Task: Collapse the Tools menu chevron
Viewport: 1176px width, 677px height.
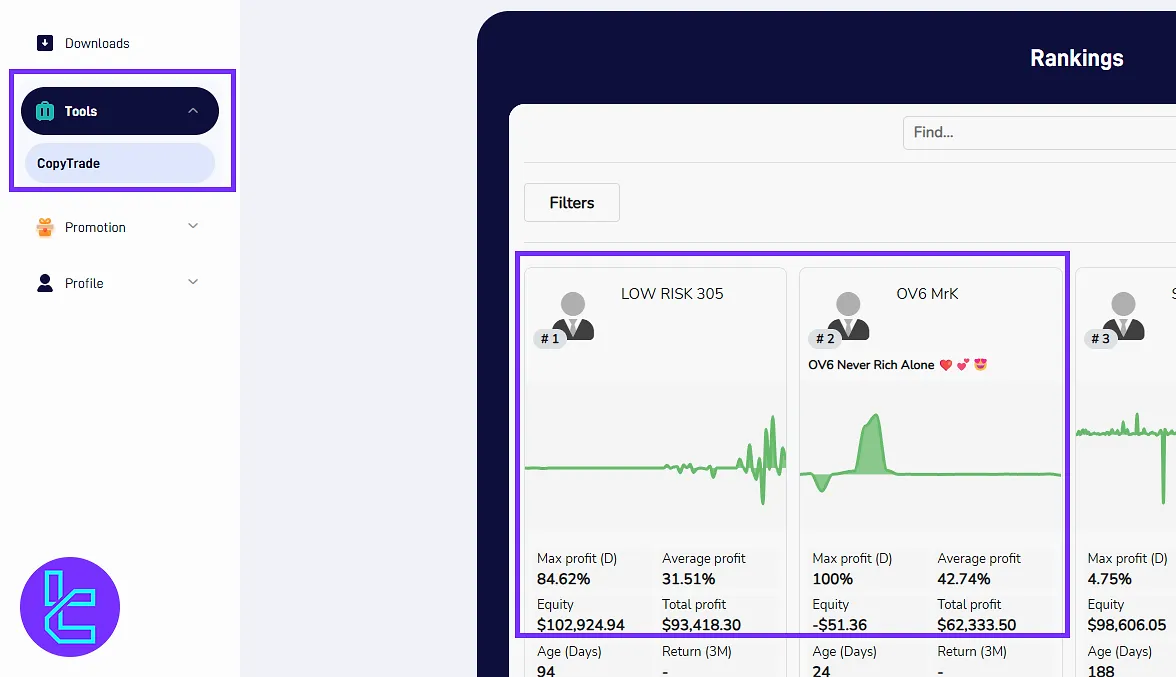Action: click(x=193, y=111)
